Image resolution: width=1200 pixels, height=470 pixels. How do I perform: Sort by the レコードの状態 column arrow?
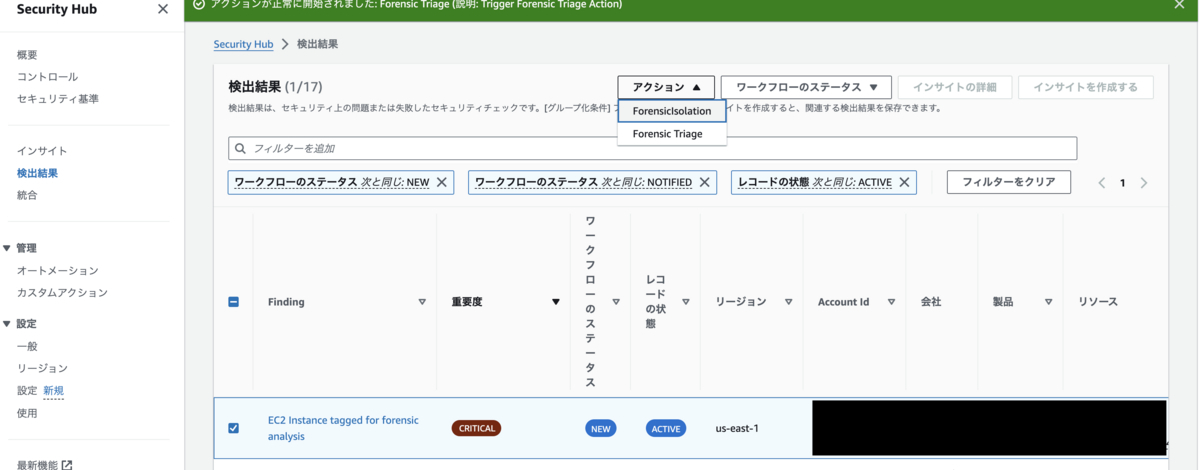686,302
